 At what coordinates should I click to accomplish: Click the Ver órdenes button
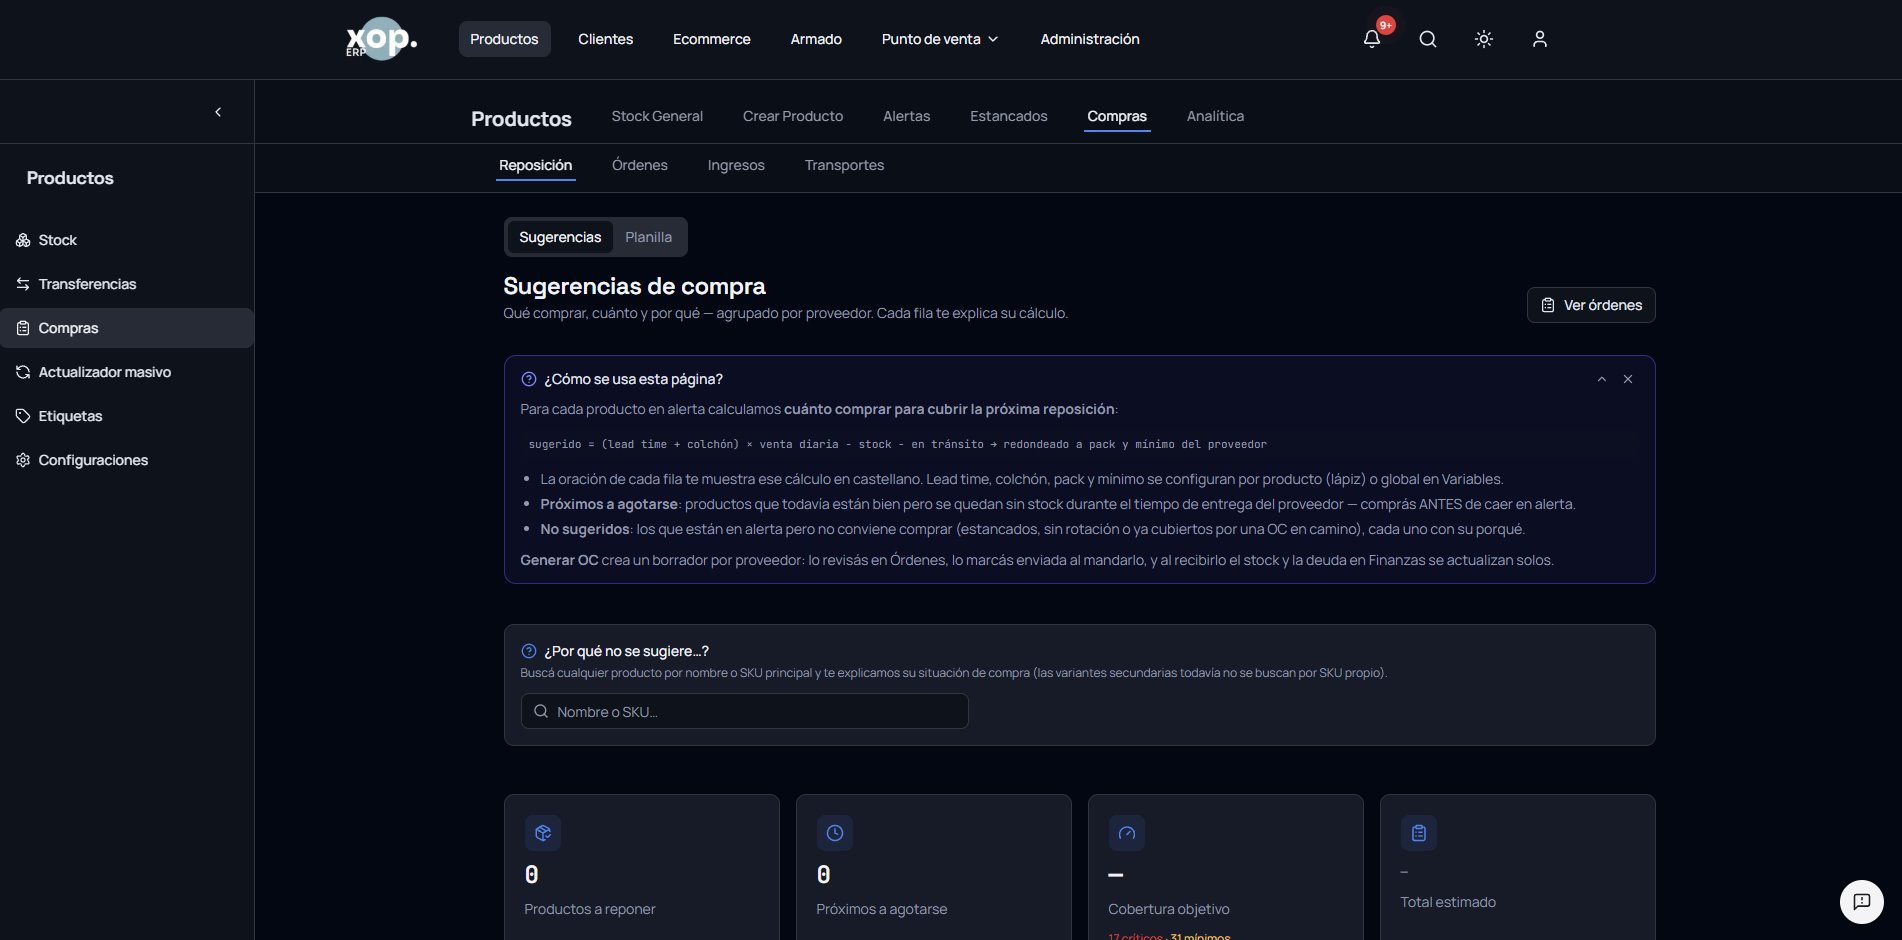coord(1591,305)
